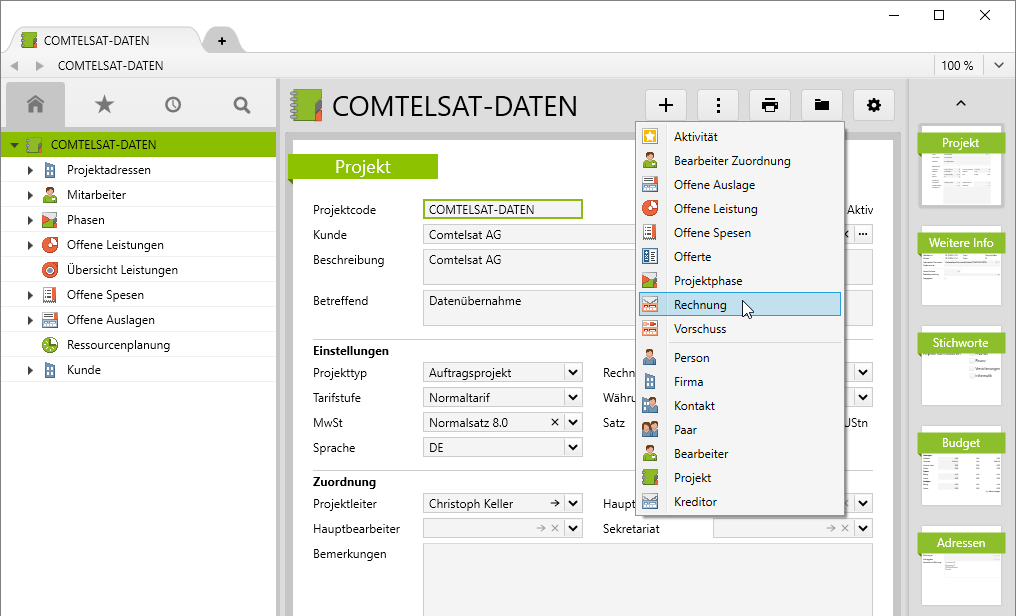Screen dimensions: 1016x616
Task: Expand the Projektadressen tree node
Action: 30,170
